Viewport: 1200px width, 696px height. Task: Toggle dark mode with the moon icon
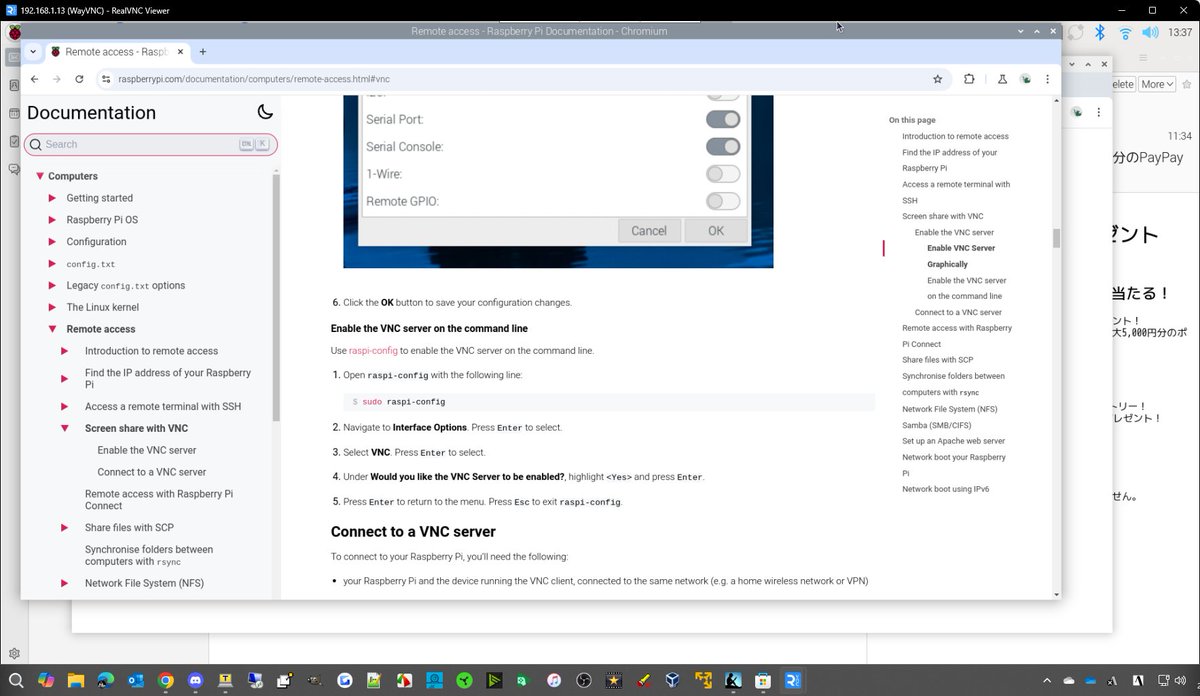point(265,112)
